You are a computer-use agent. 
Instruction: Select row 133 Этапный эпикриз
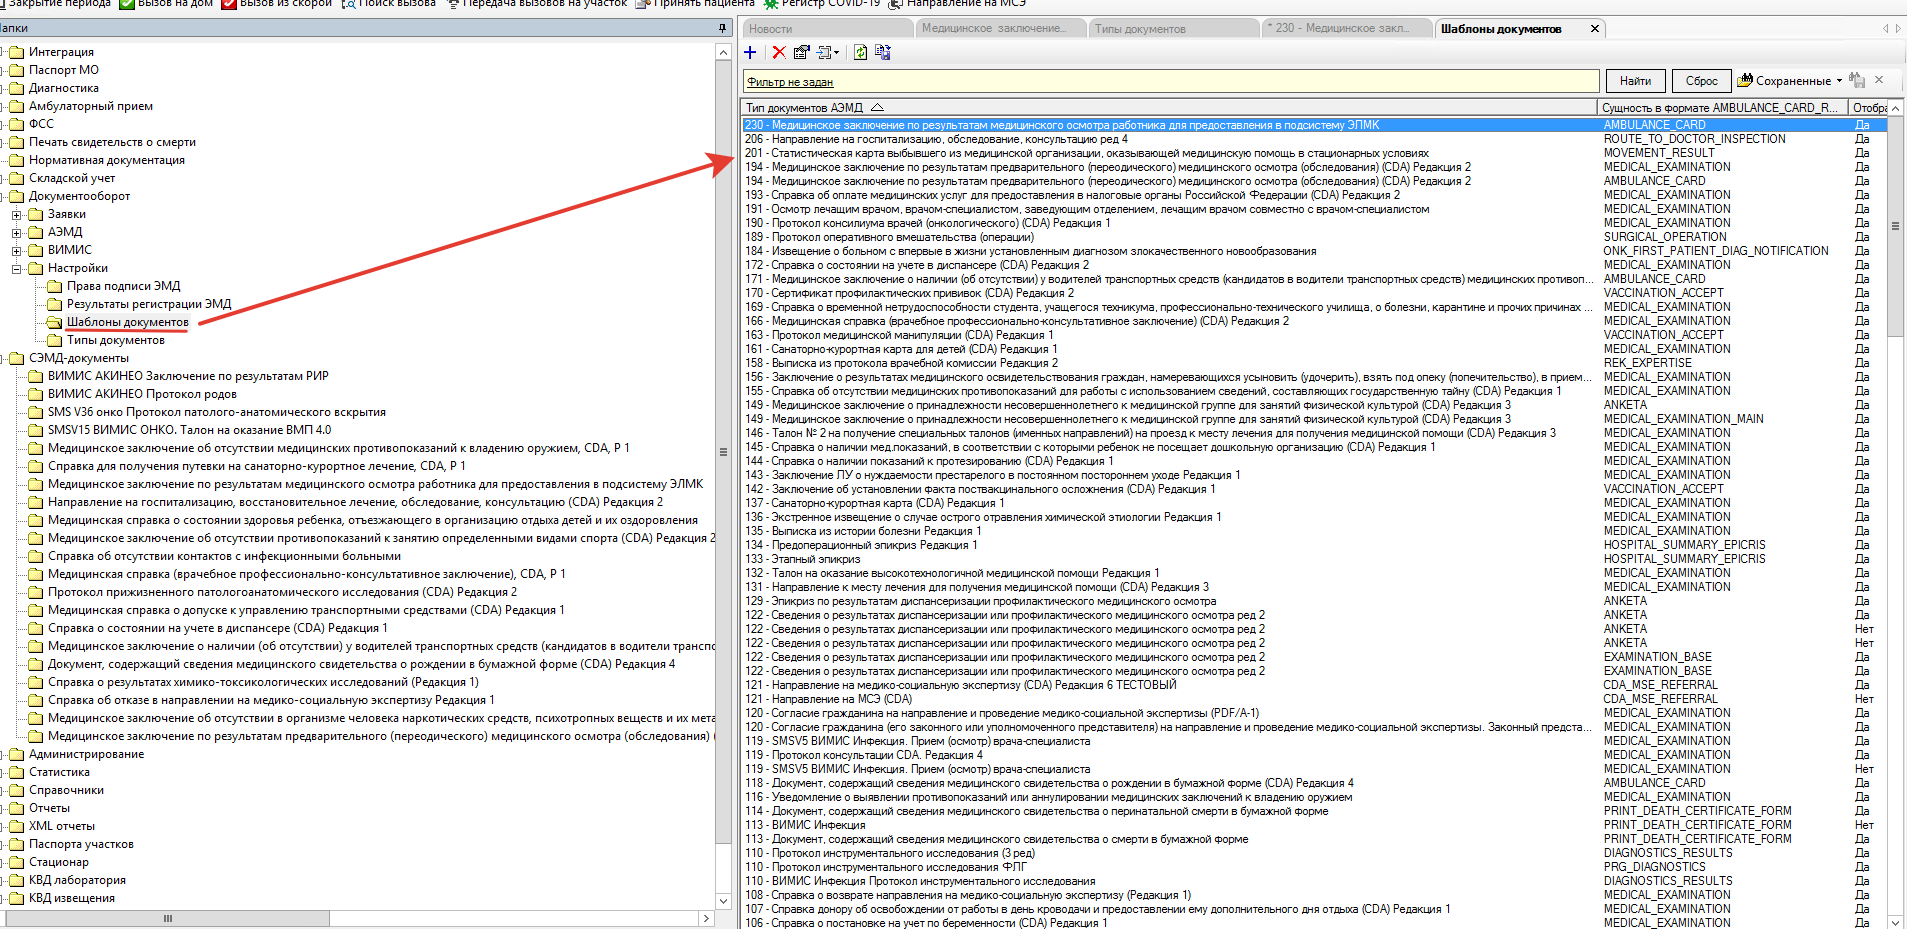1314,559
